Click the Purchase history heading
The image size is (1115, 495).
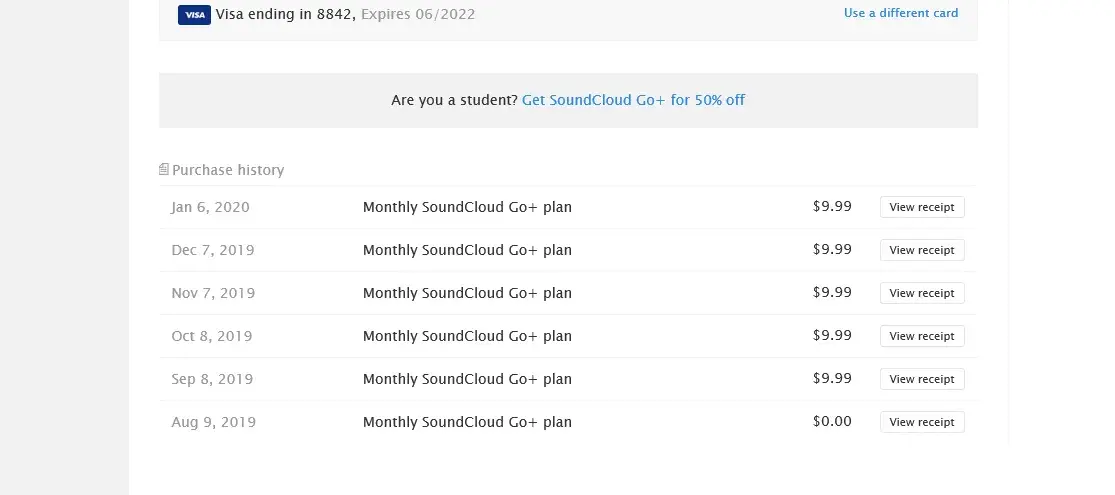click(x=228, y=170)
